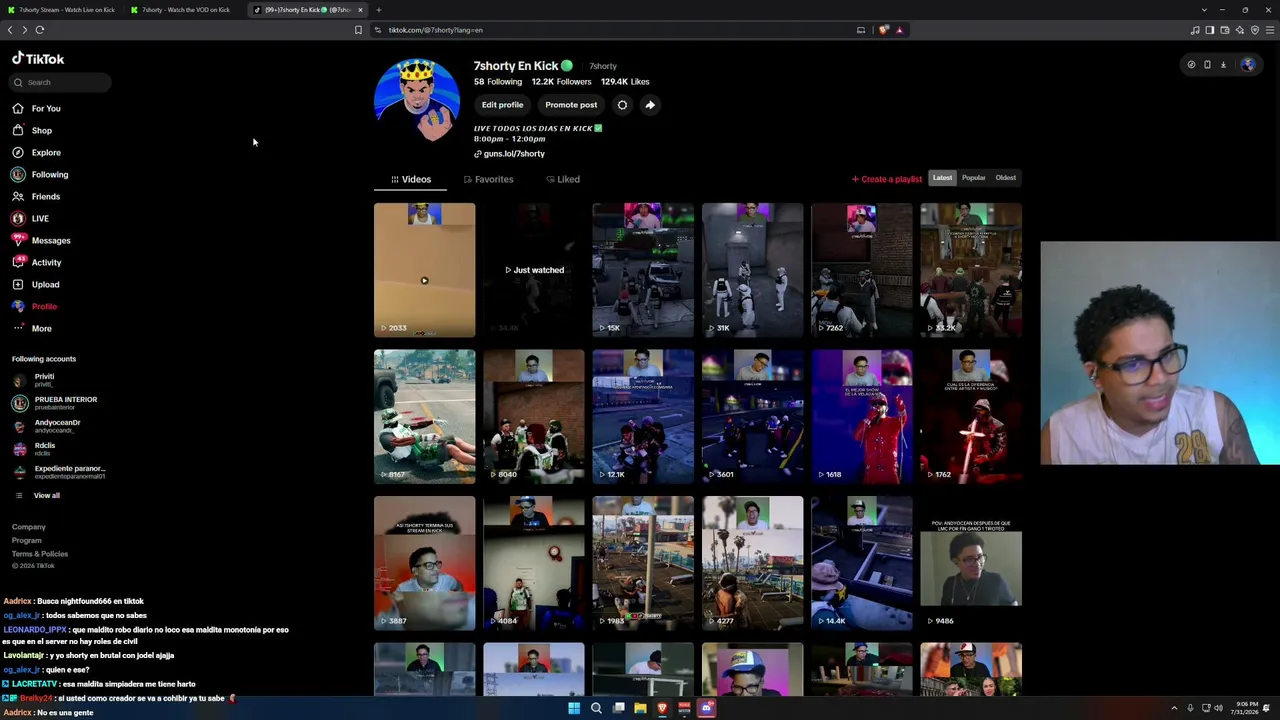1280x720 pixels.
Task: Expand Terms & Policies footer section
Action: coord(40,554)
